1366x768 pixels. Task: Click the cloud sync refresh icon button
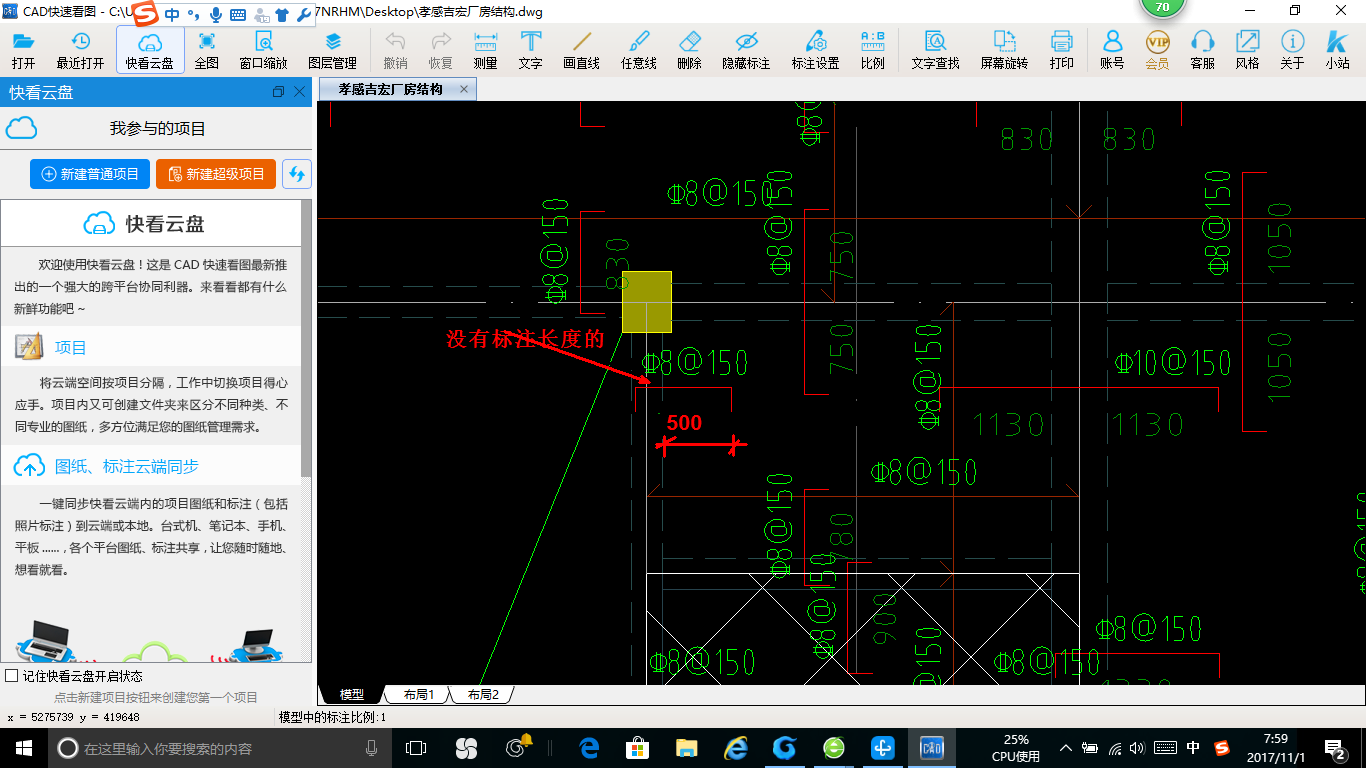(x=297, y=174)
